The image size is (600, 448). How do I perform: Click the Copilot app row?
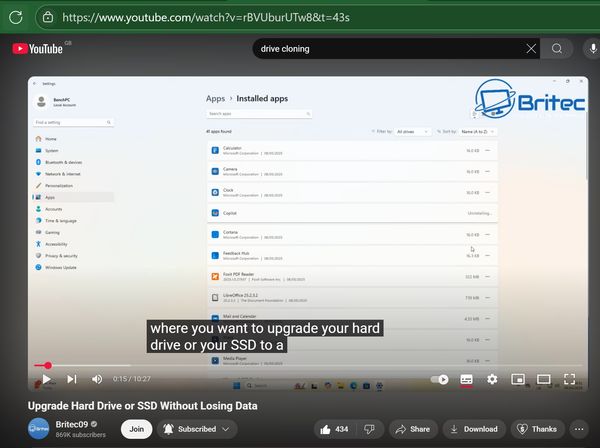click(x=352, y=213)
